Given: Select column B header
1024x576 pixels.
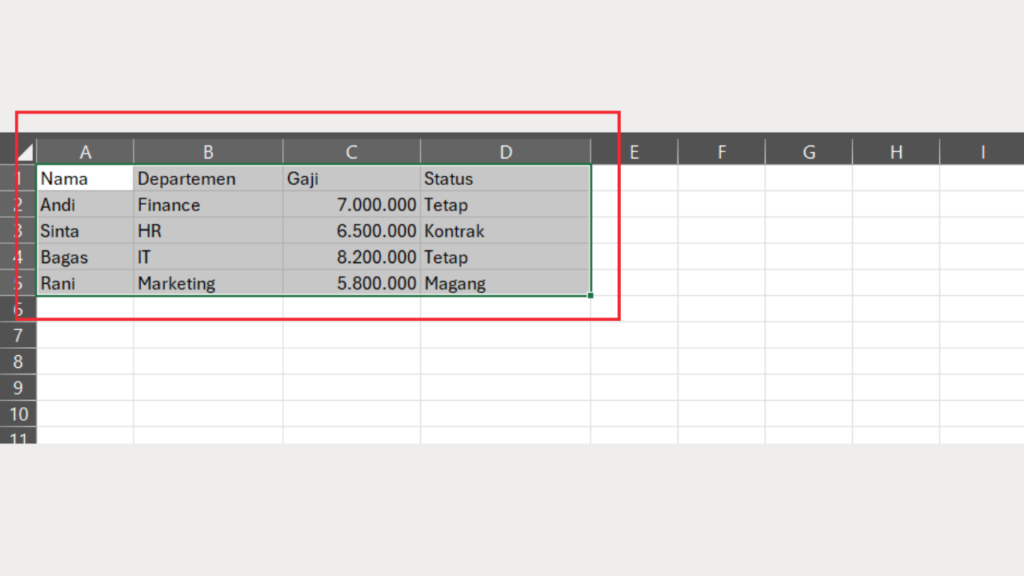Looking at the screenshot, I should pos(208,152).
